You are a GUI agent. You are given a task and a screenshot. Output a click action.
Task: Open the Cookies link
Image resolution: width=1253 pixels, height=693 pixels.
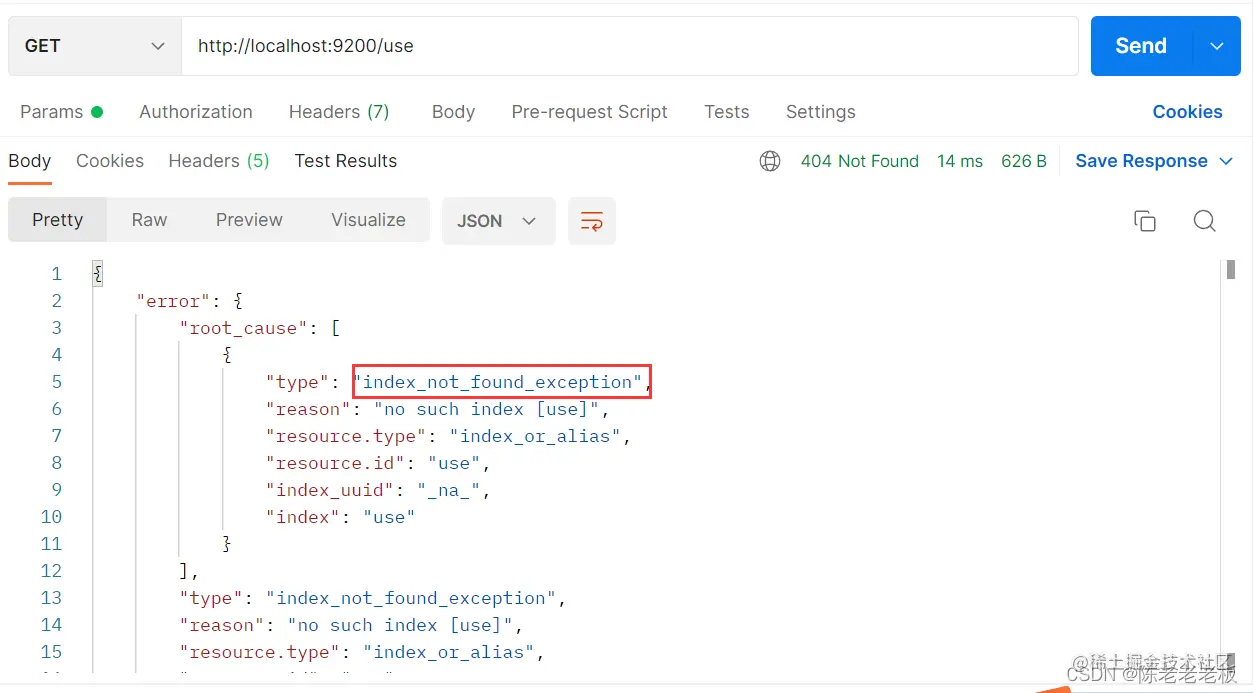(1187, 112)
